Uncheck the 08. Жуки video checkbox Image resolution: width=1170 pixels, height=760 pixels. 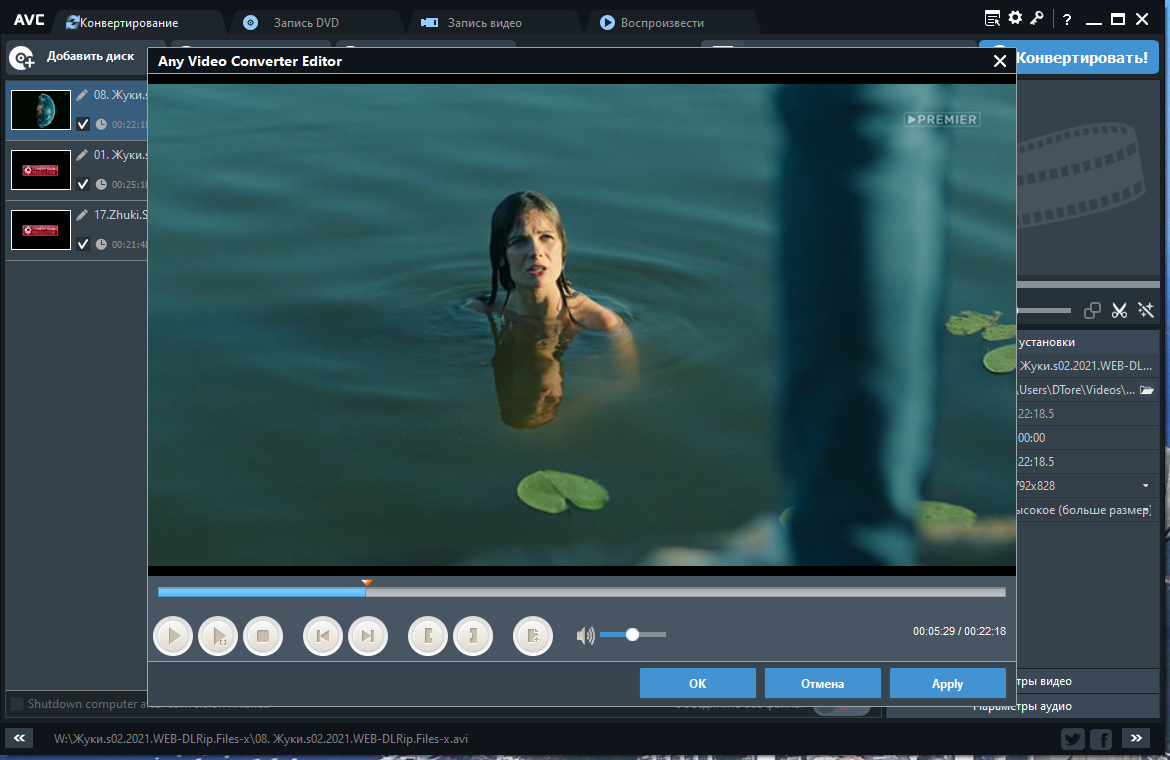pos(83,124)
